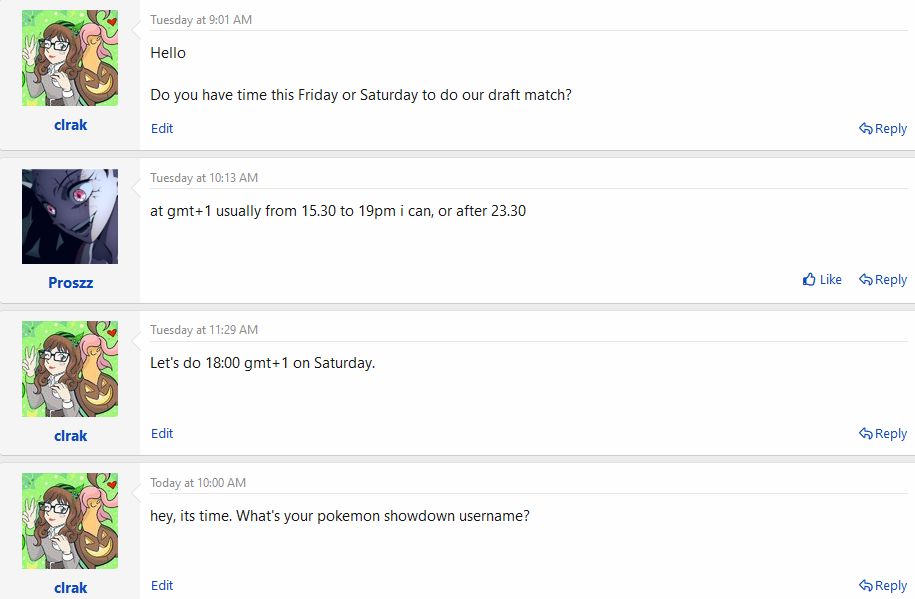Open the Tuesday at 10:13 AM timestamp permalink
This screenshot has width=915, height=599.
coord(204,178)
